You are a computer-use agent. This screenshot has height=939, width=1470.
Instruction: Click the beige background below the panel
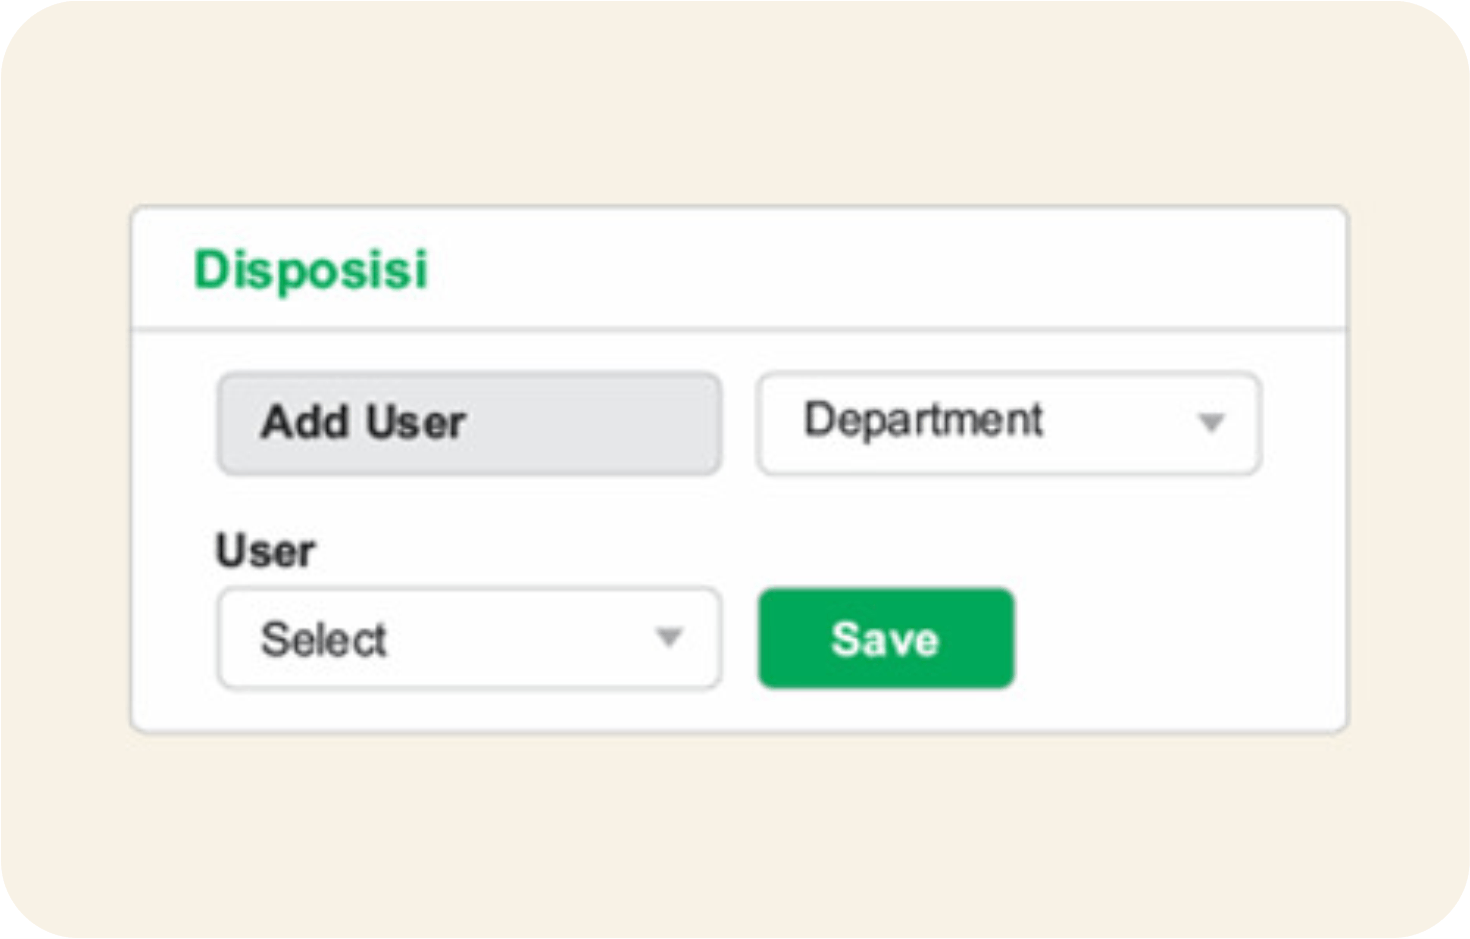pyautogui.click(x=735, y=830)
